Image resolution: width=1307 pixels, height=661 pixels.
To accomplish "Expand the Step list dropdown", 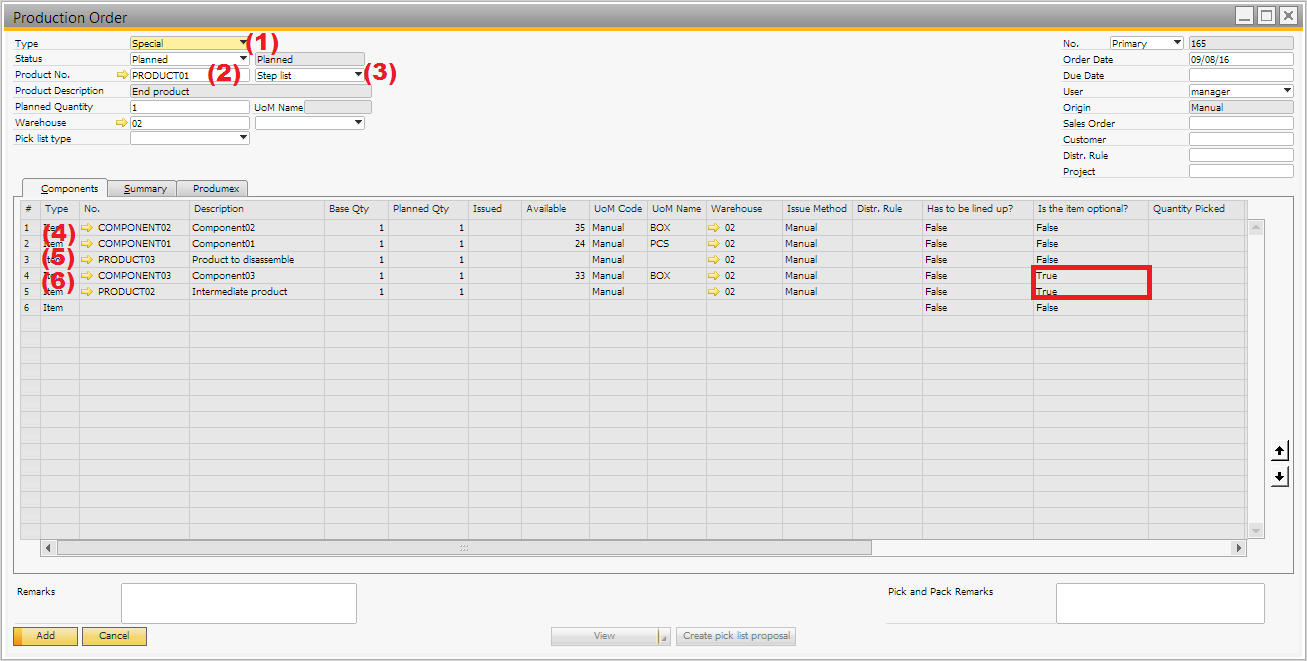I will [358, 75].
